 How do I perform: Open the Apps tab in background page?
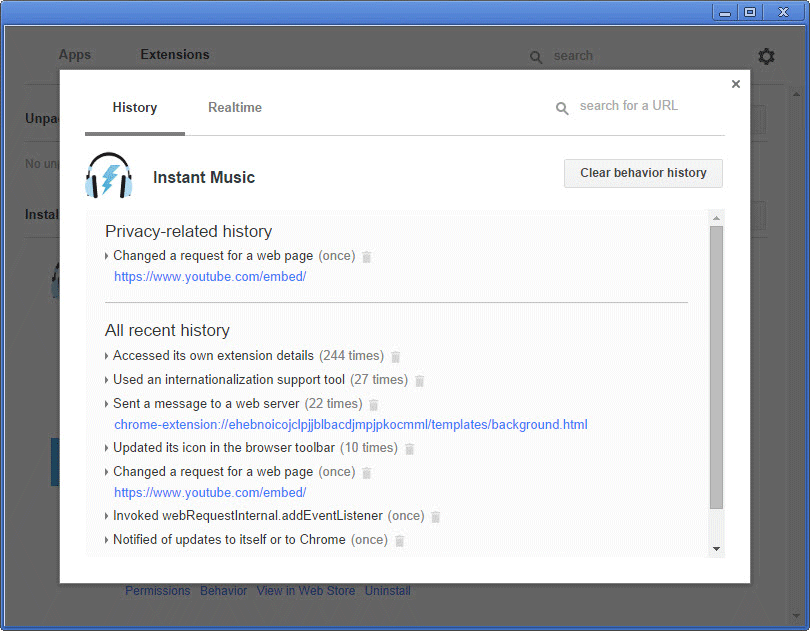point(75,54)
